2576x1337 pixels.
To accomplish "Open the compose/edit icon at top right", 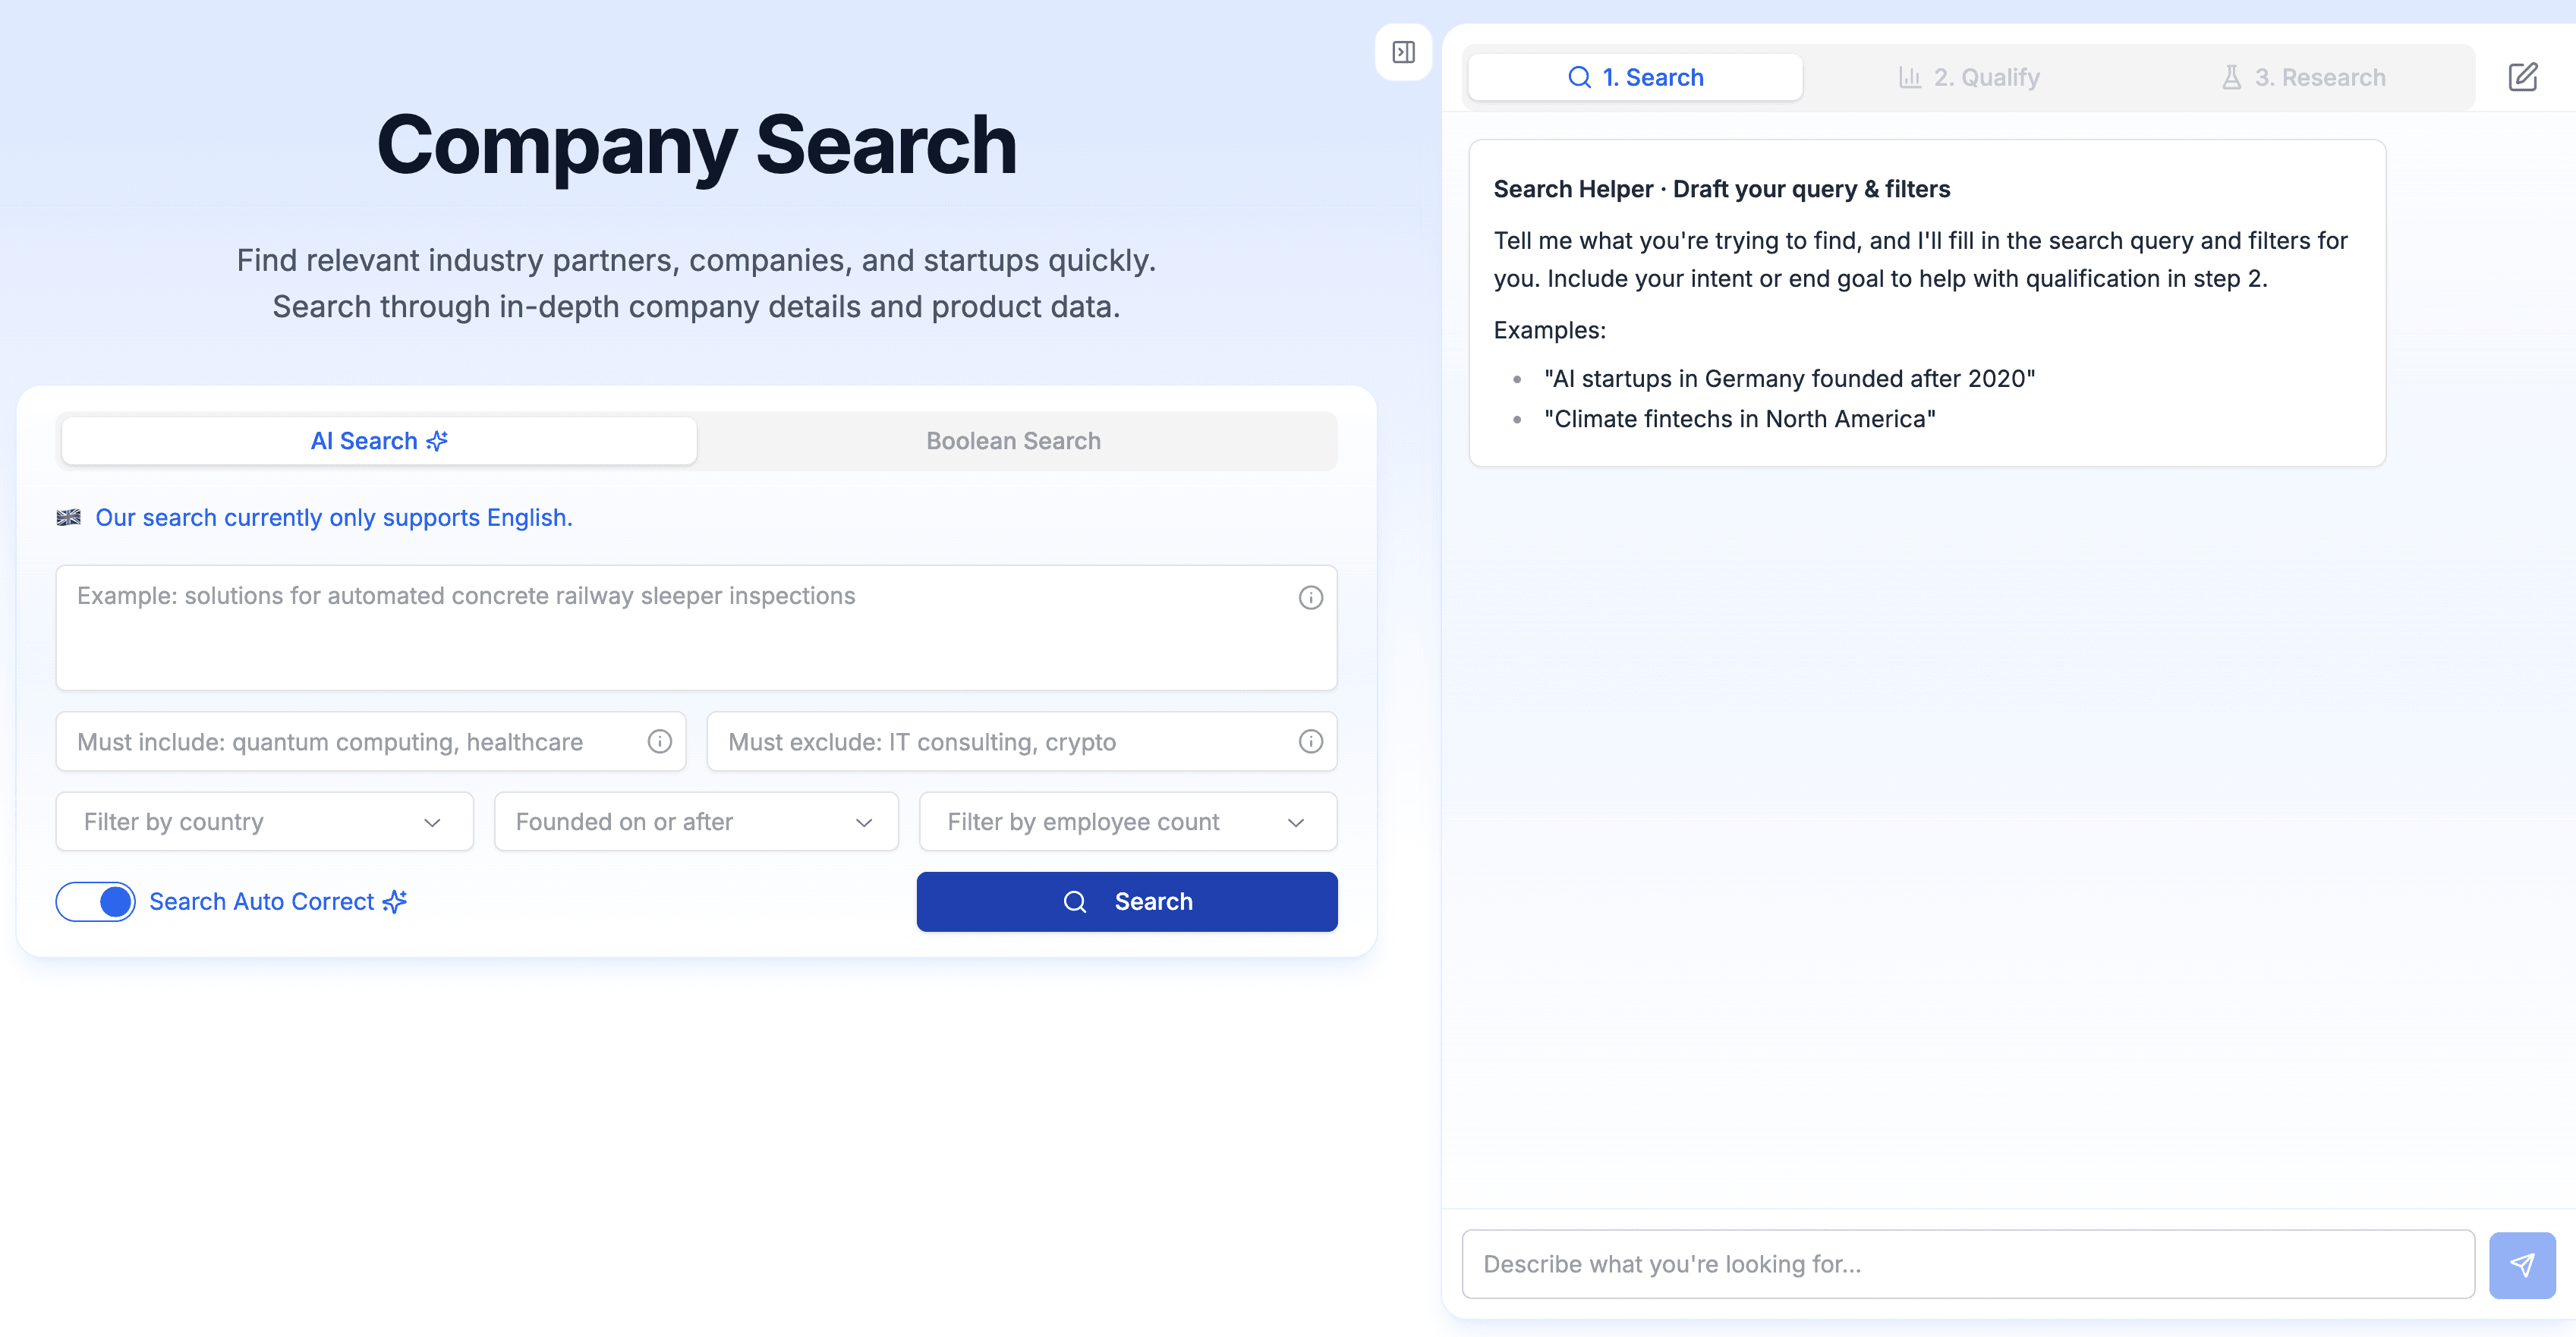I will 2524,76.
